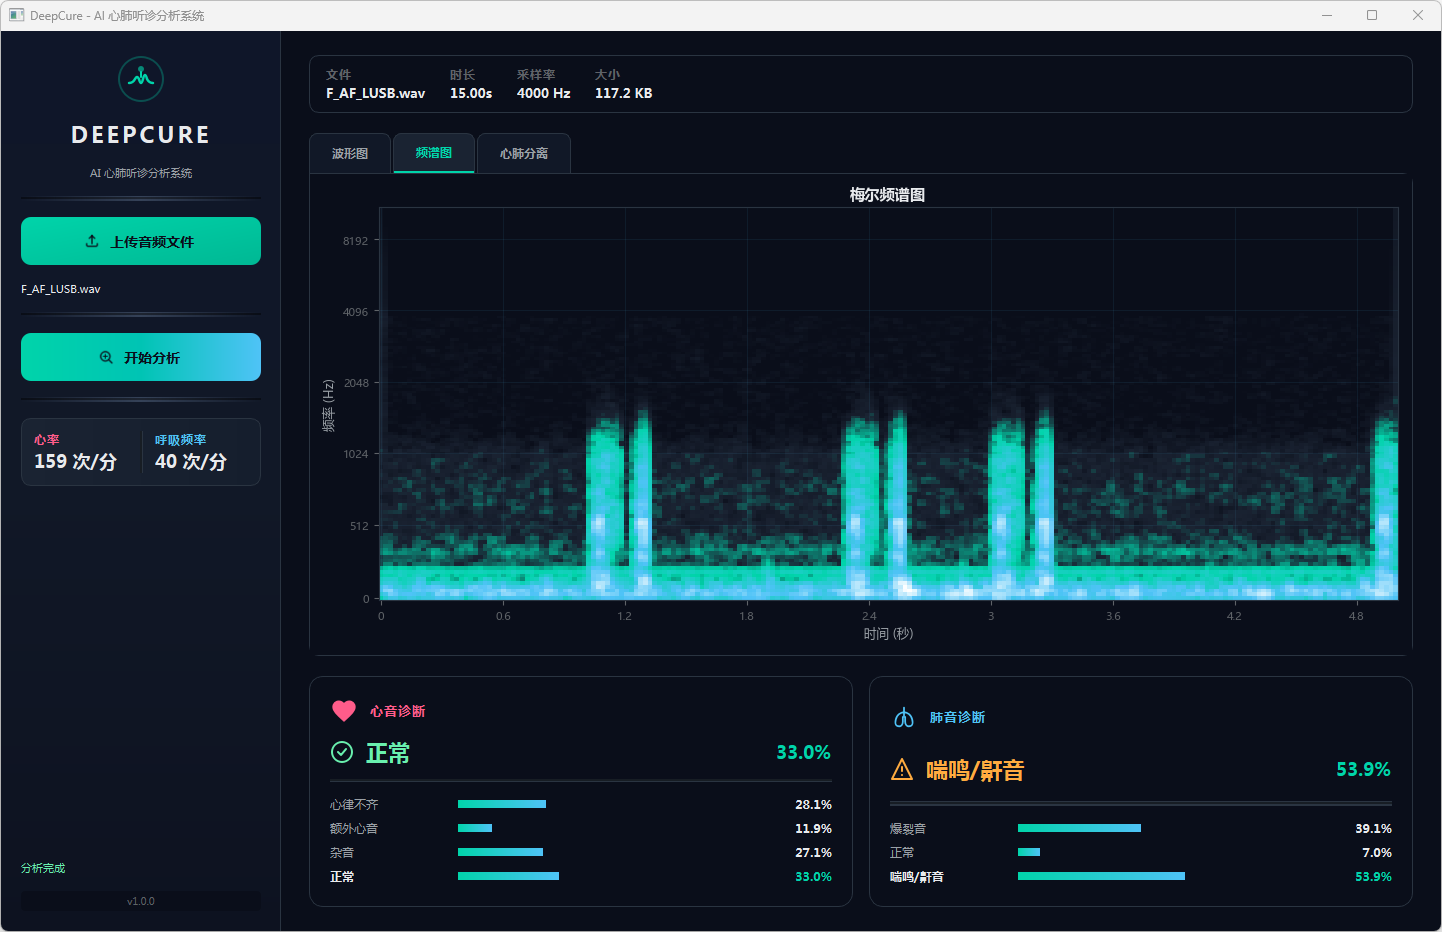The image size is (1442, 932).
Task: Start analysis with the 开始分析 button
Action: (141, 357)
